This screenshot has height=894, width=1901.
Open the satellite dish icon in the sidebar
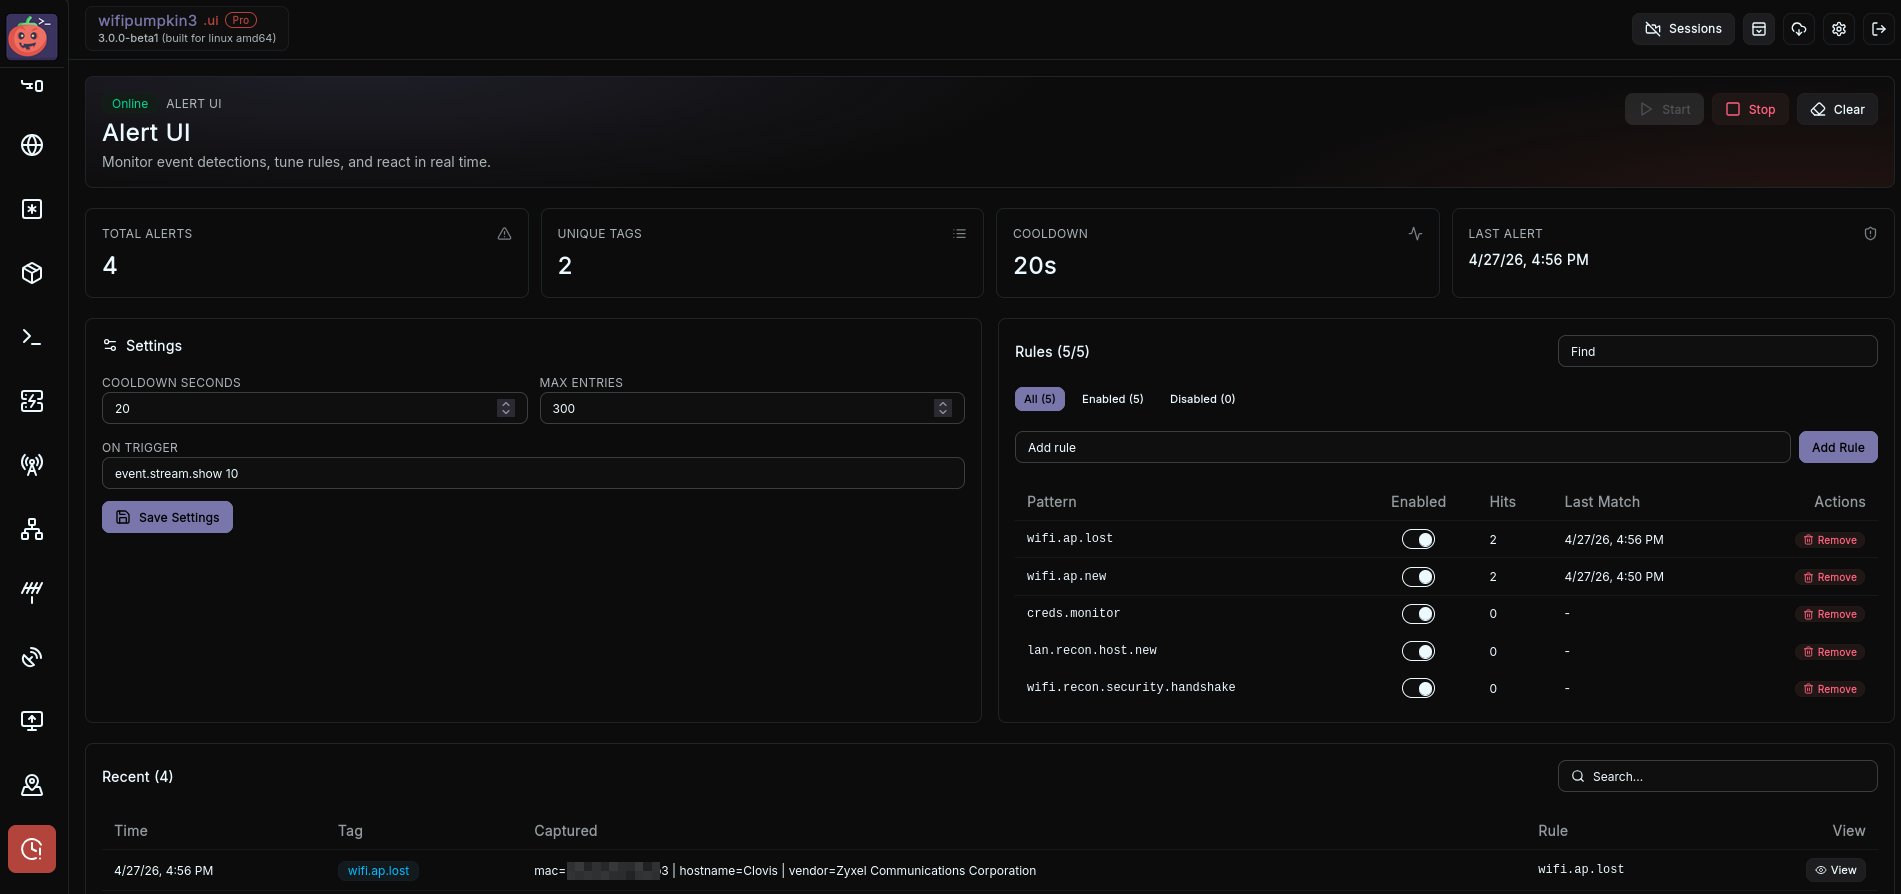coord(32,657)
